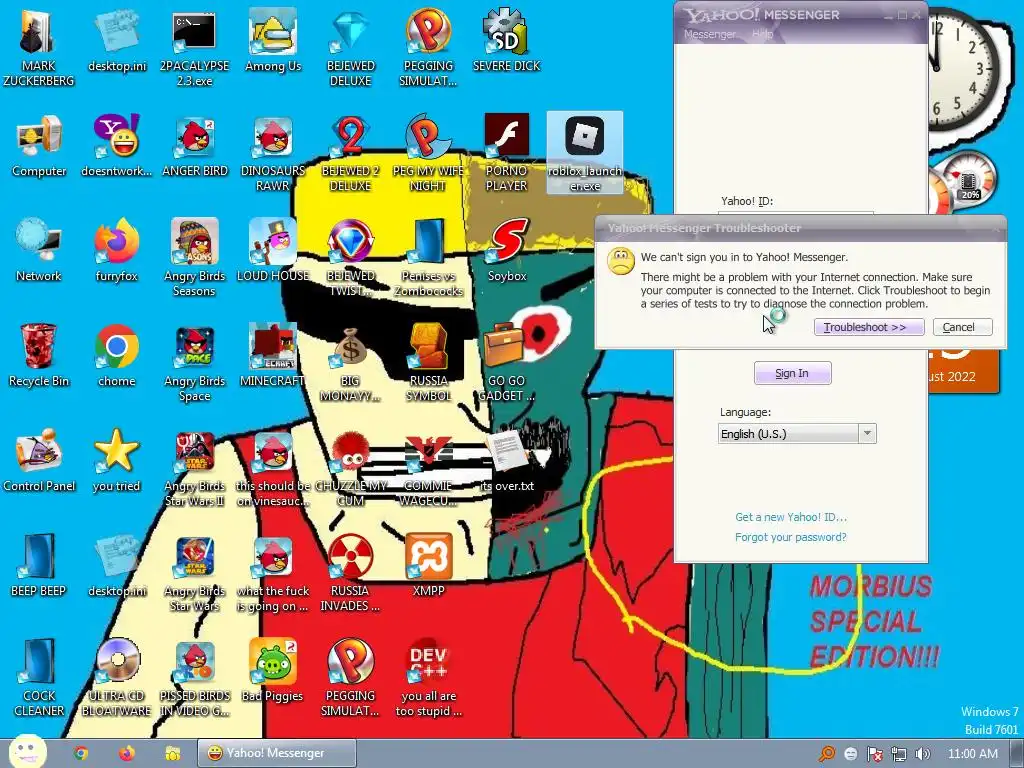Launch Chrome from the taskbar

[x=80, y=754]
